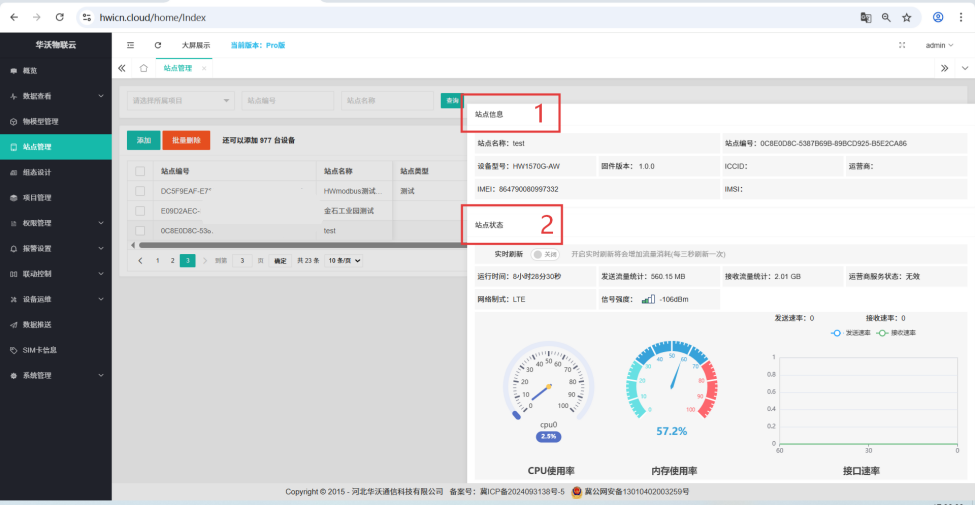Screen dimensions: 975x505
Task: Click the translate page icon
Action: pos(866,17)
